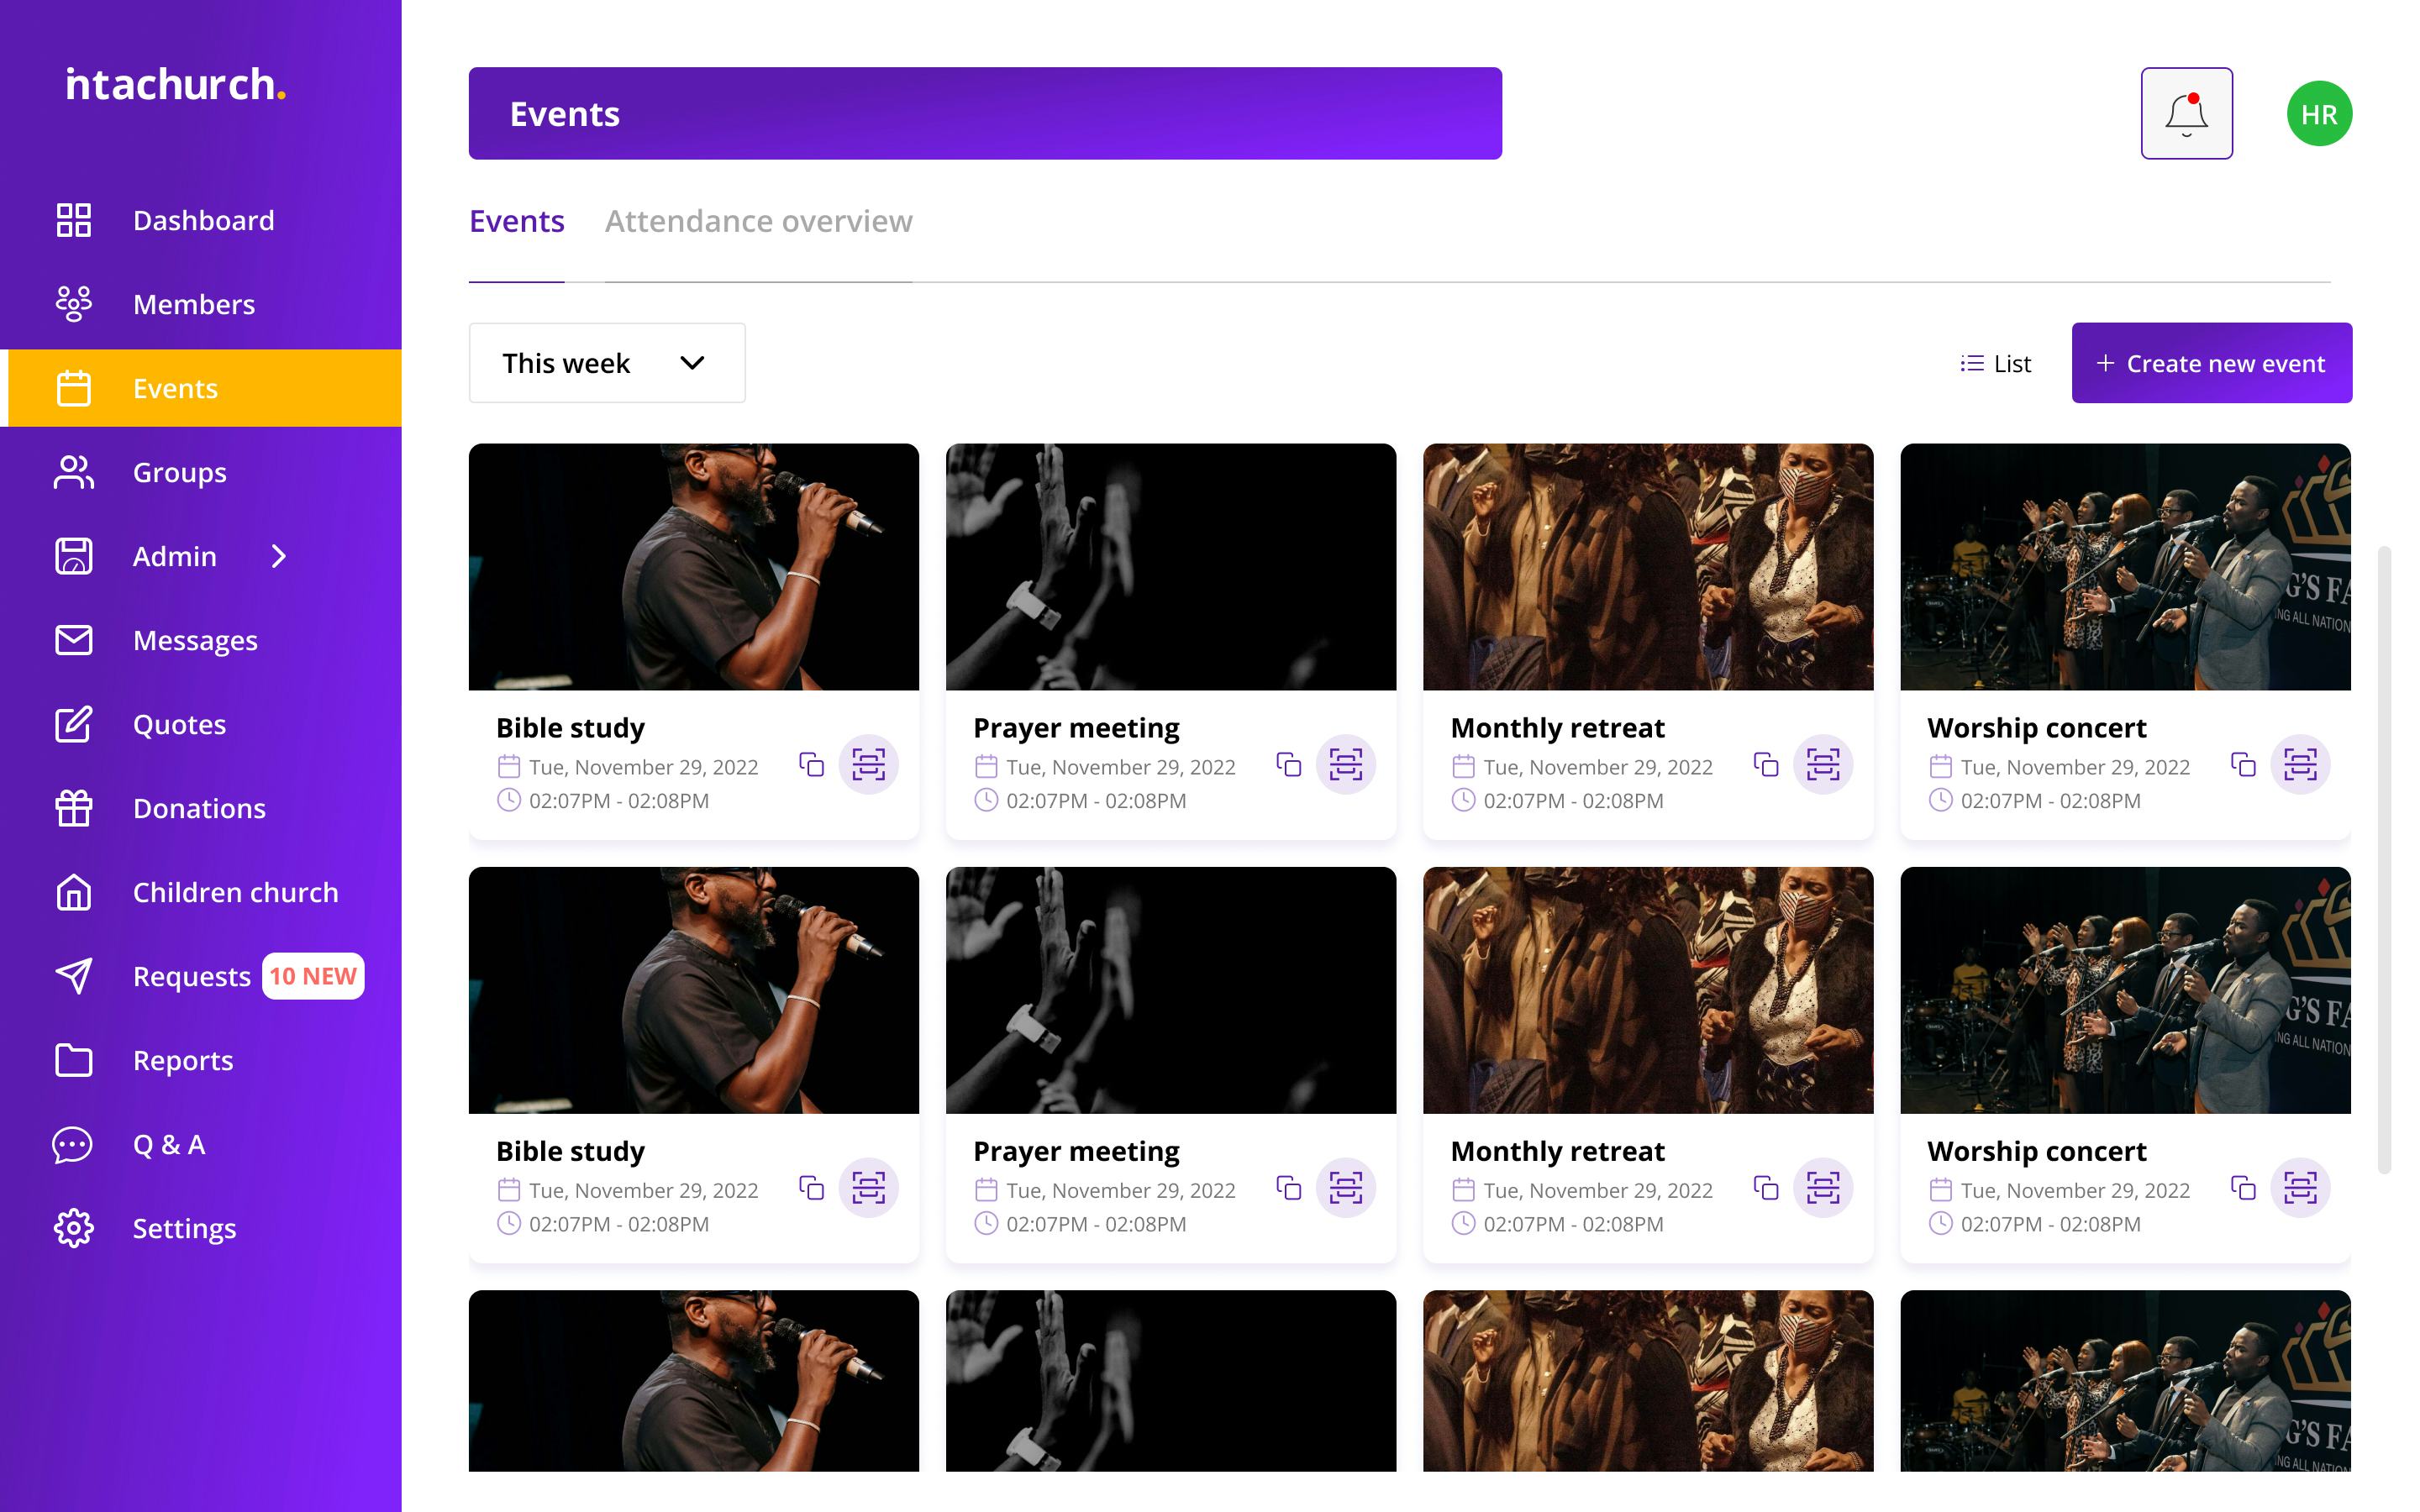The image size is (2420, 1512).
Task: Click Create new event button
Action: pyautogui.click(x=2211, y=364)
